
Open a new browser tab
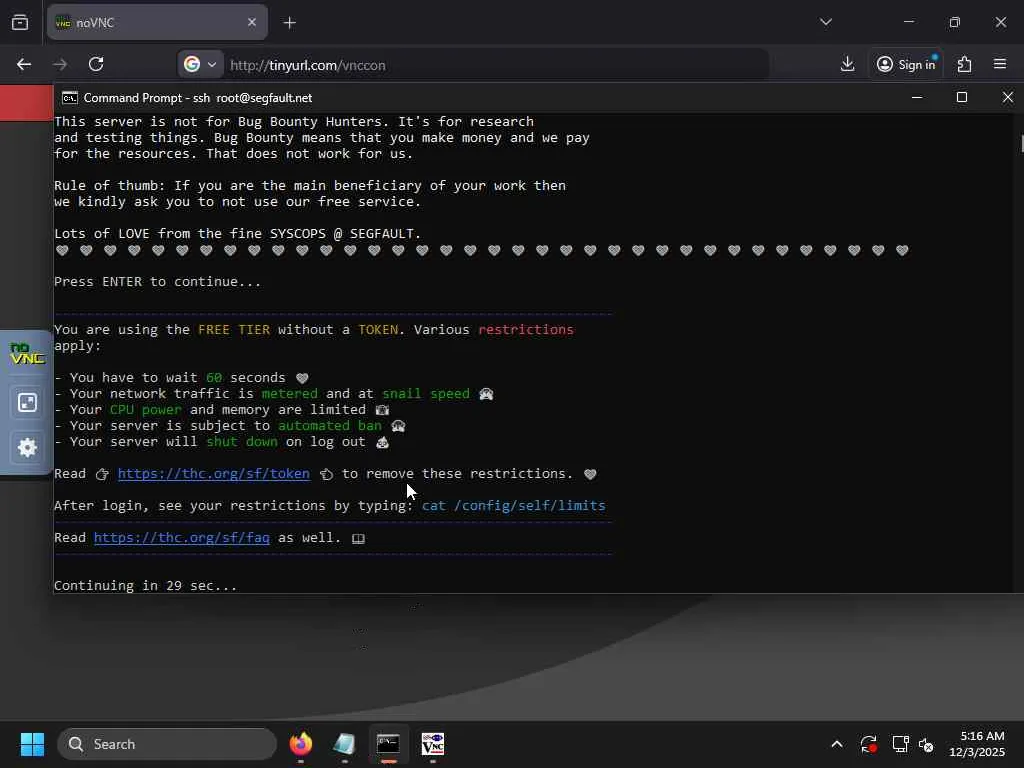pyautogui.click(x=290, y=22)
